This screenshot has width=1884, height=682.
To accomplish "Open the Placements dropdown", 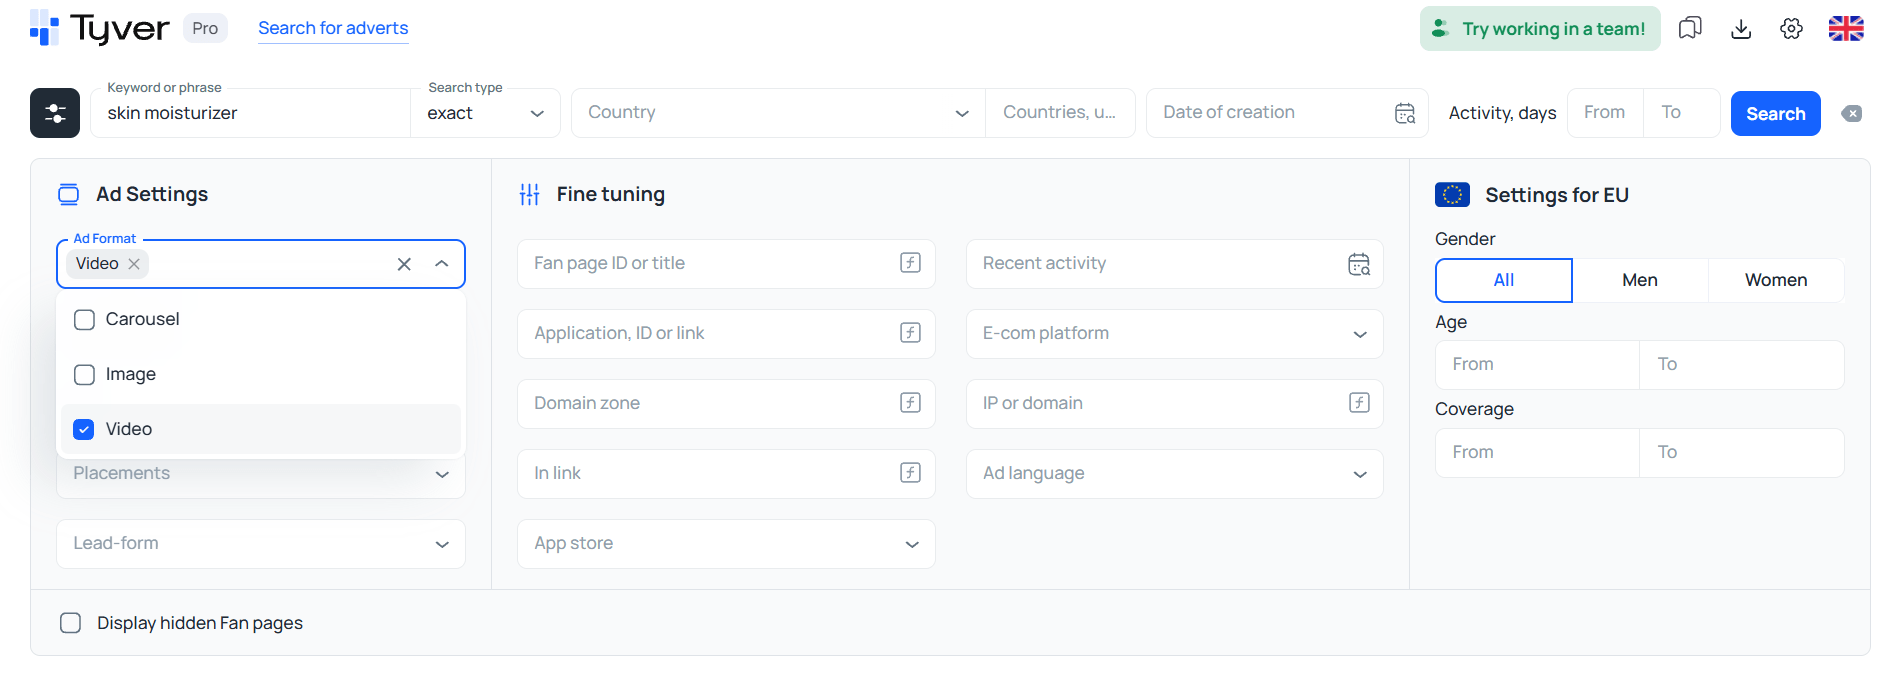I will [x=261, y=474].
